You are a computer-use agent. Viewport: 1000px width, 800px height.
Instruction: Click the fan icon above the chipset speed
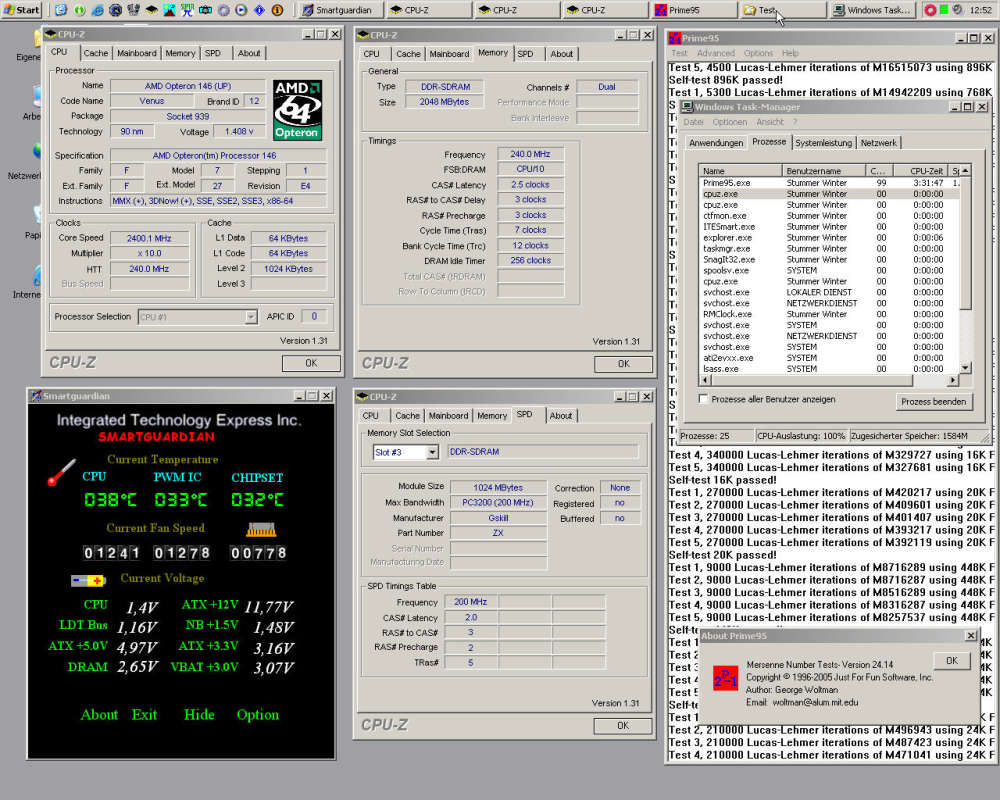click(x=260, y=529)
